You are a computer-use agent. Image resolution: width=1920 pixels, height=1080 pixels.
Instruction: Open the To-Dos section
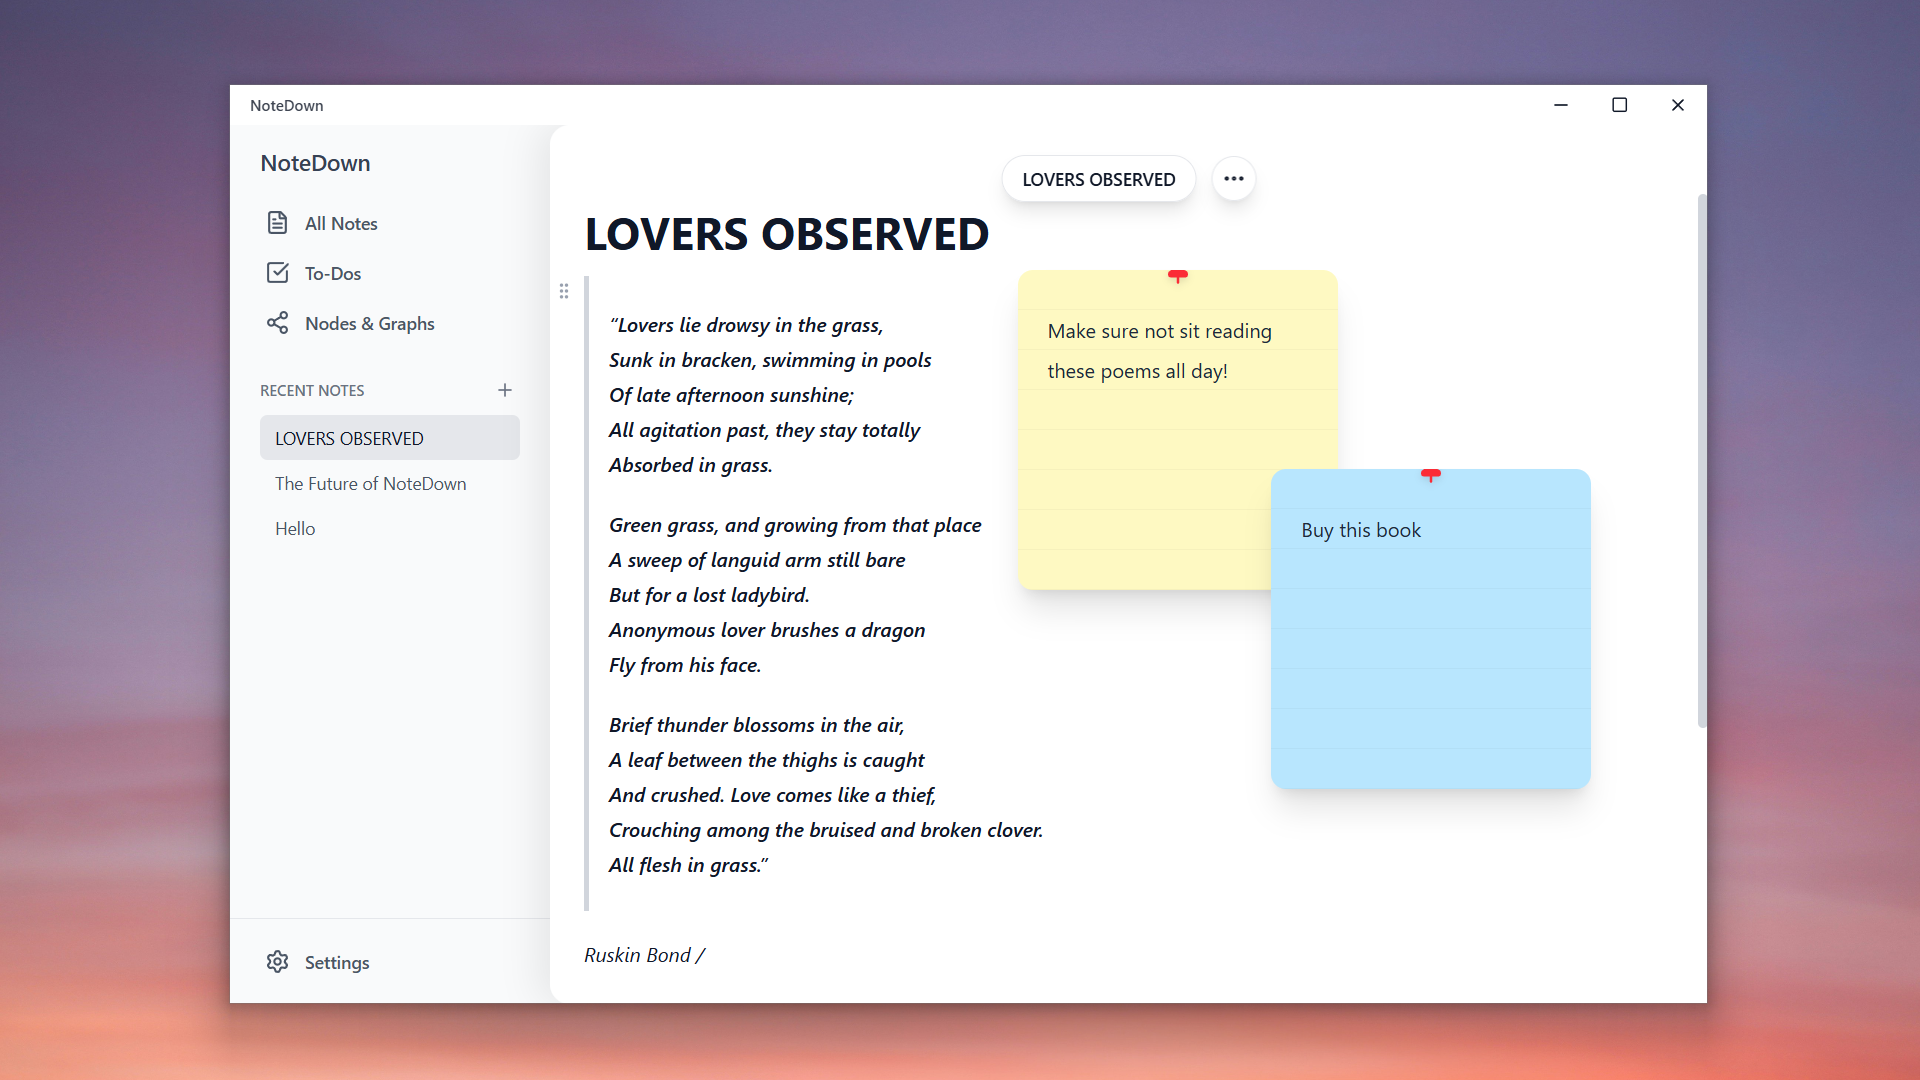click(333, 273)
